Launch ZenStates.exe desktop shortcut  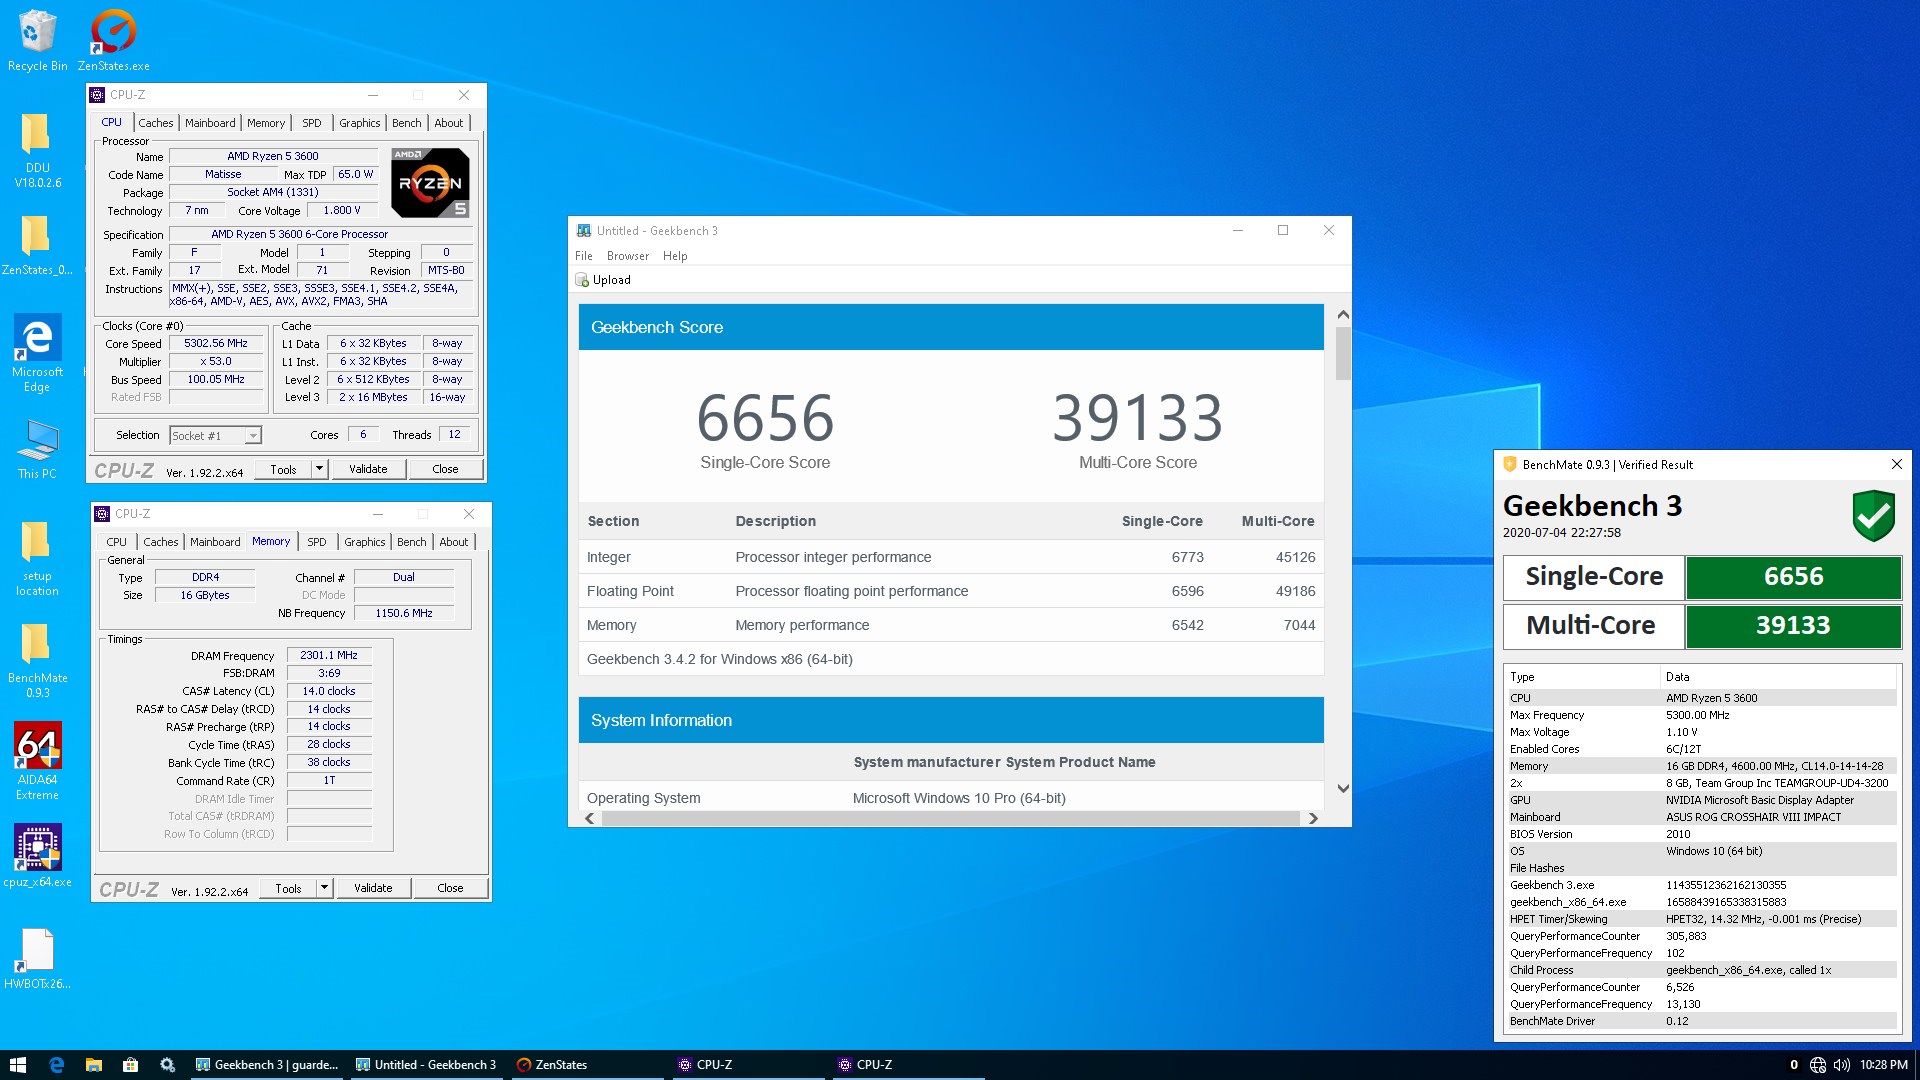(x=113, y=40)
